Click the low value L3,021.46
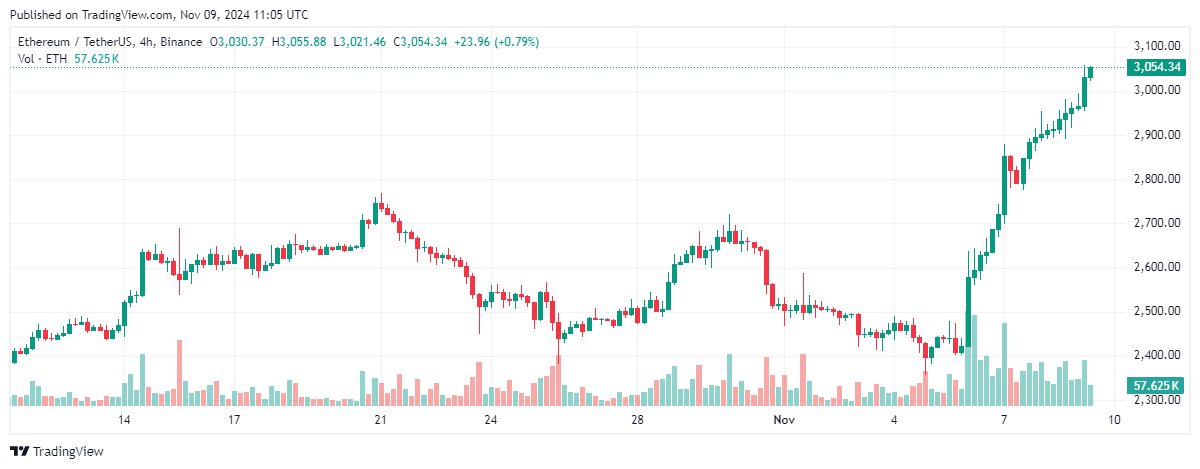 (x=360, y=42)
